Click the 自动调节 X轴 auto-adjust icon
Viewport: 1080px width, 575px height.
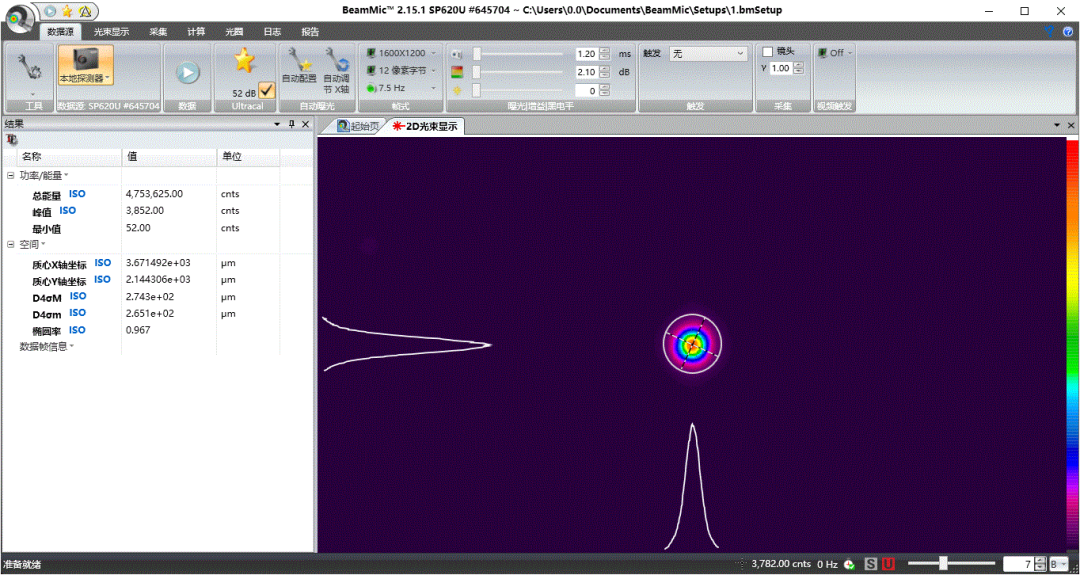[337, 70]
